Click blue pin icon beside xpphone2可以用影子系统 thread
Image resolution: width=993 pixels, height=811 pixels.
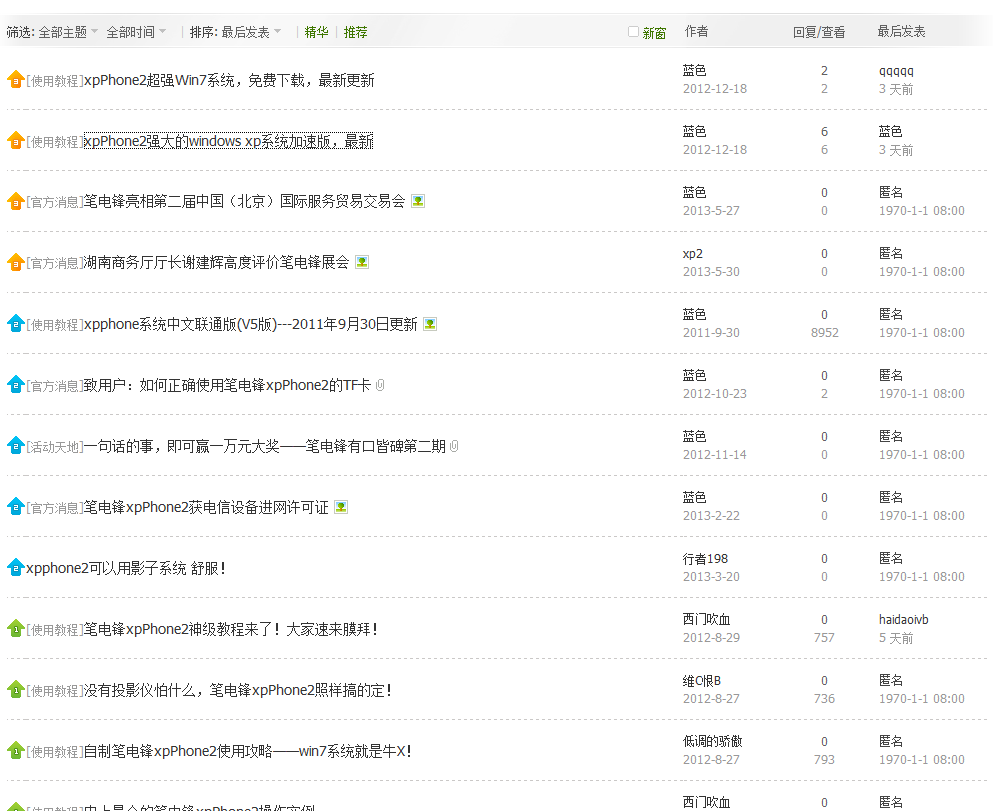pos(15,567)
